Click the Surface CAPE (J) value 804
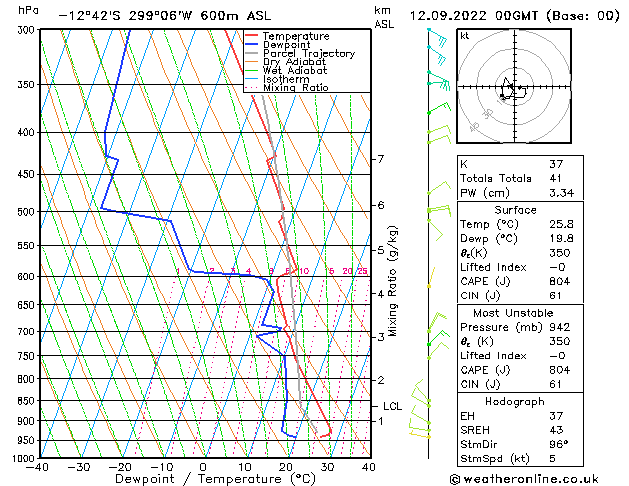 [x=560, y=281]
